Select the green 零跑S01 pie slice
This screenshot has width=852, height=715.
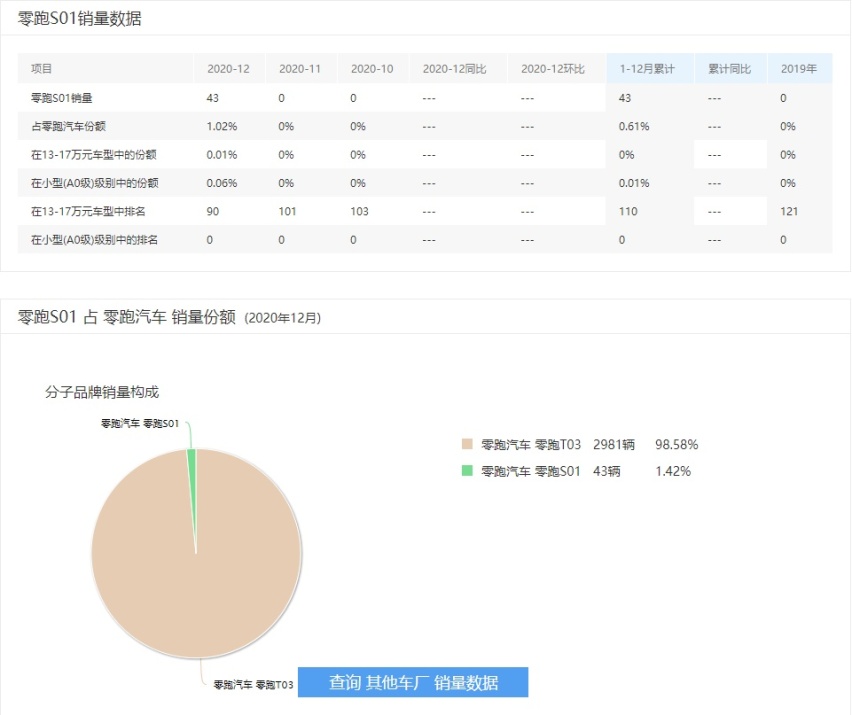pos(192,489)
